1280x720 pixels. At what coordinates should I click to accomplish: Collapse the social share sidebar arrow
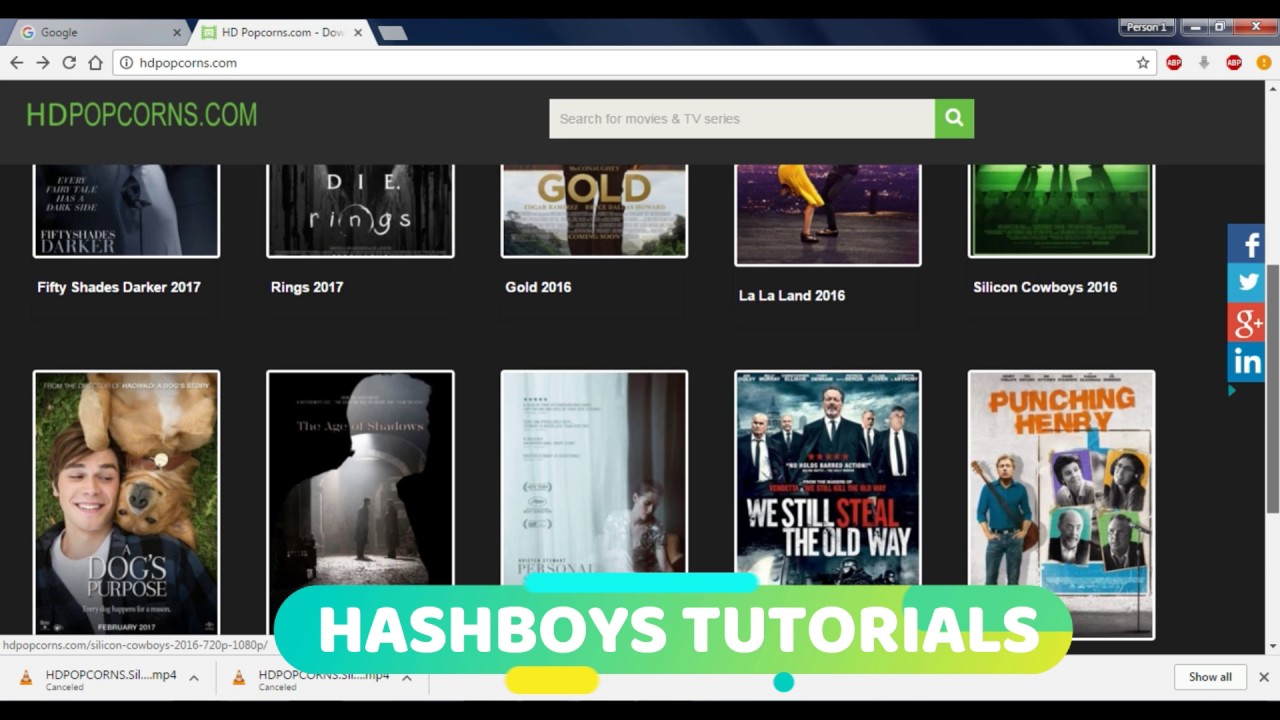click(x=1232, y=391)
